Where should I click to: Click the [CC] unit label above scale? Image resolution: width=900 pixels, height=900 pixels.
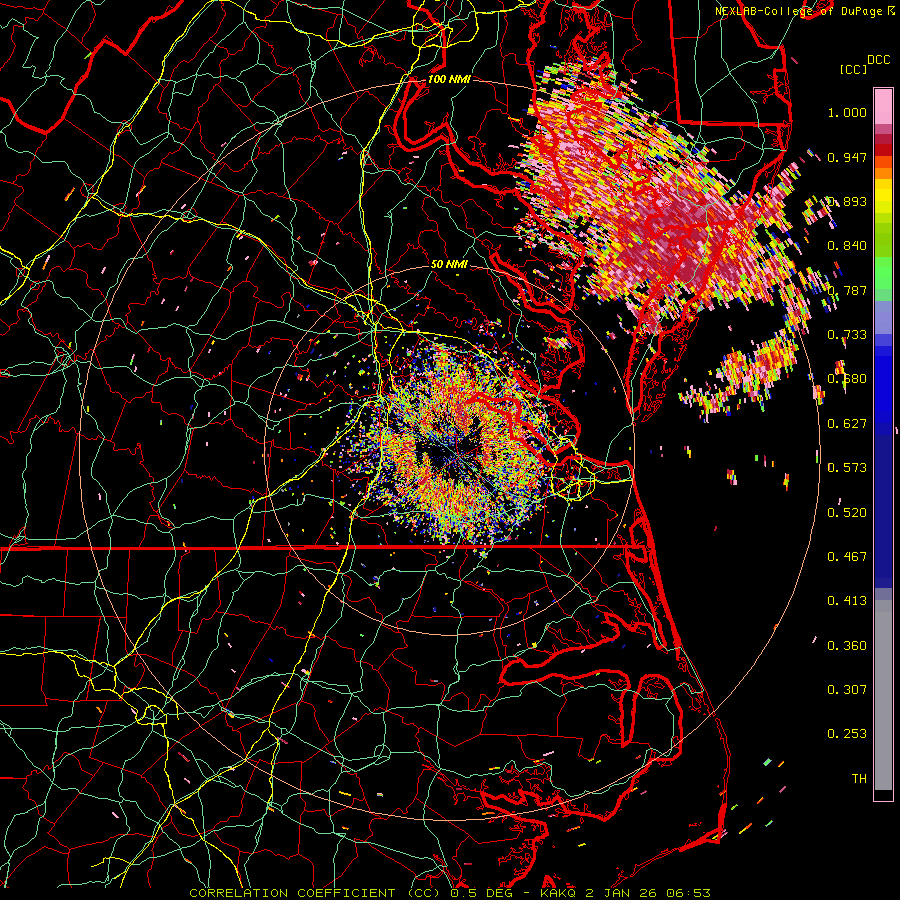[x=853, y=69]
